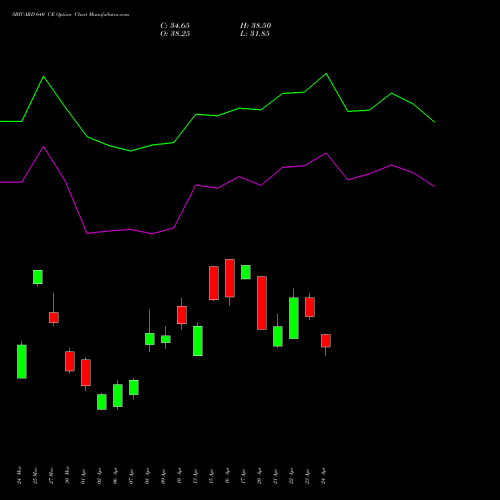
Task: Click the open value O: 38.25
Action: point(175,34)
